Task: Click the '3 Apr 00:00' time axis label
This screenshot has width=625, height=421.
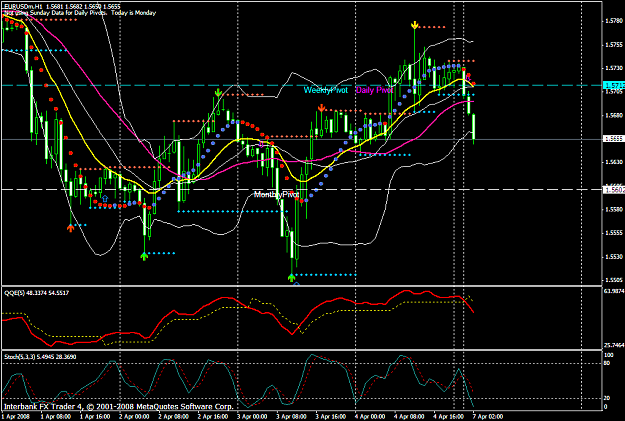Action: click(252, 417)
